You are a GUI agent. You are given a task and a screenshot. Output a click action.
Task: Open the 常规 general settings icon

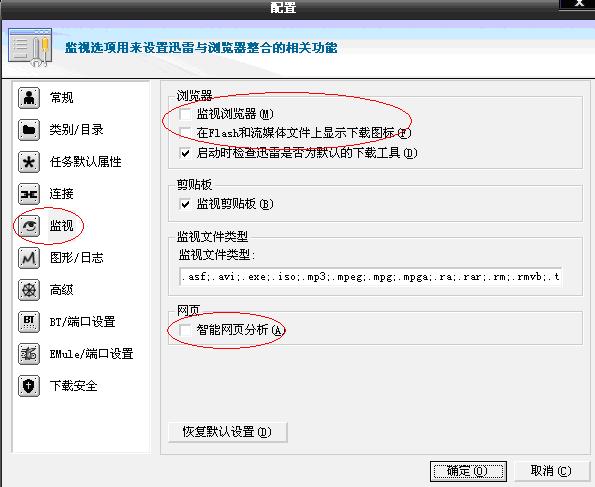29,98
